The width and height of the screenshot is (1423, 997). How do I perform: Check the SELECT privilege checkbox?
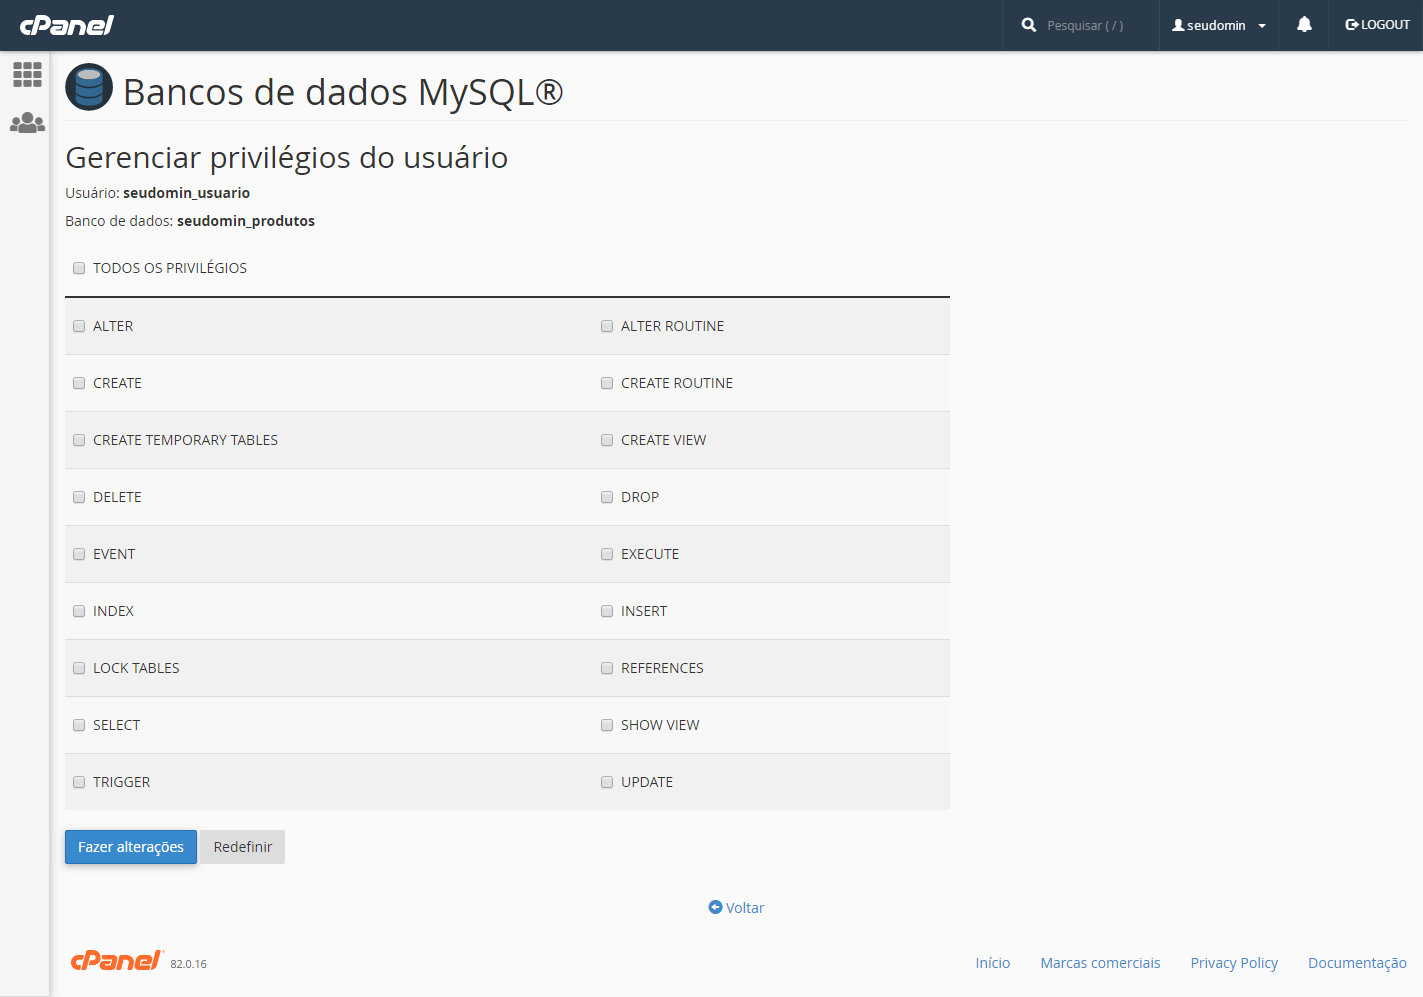[79, 725]
